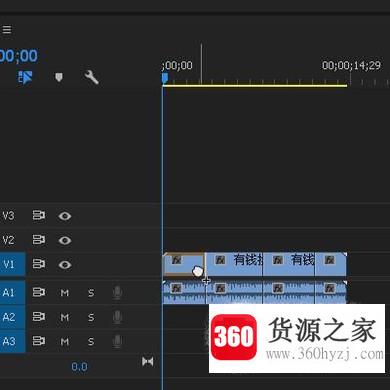
Task: Add a marker with the marker icon
Action: point(59,77)
